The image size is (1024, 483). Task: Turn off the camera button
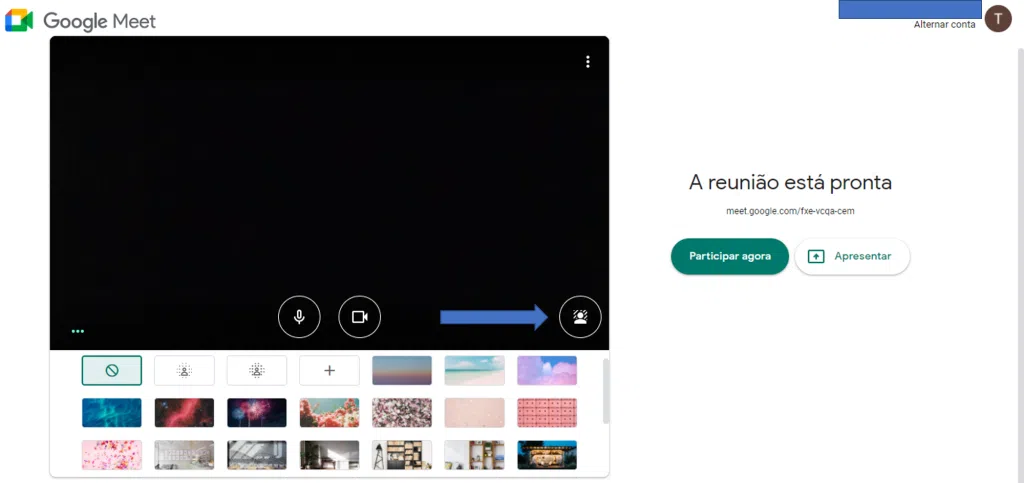pos(359,317)
